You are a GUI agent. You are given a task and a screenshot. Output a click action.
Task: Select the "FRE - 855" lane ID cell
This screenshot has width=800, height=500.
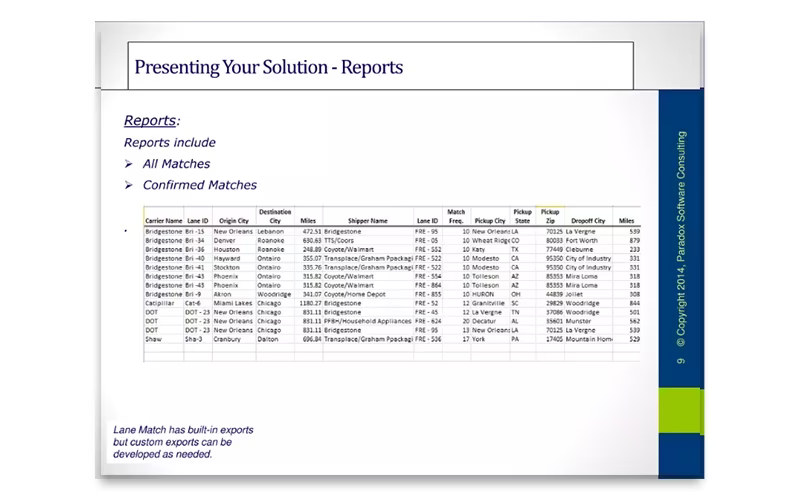(428, 294)
